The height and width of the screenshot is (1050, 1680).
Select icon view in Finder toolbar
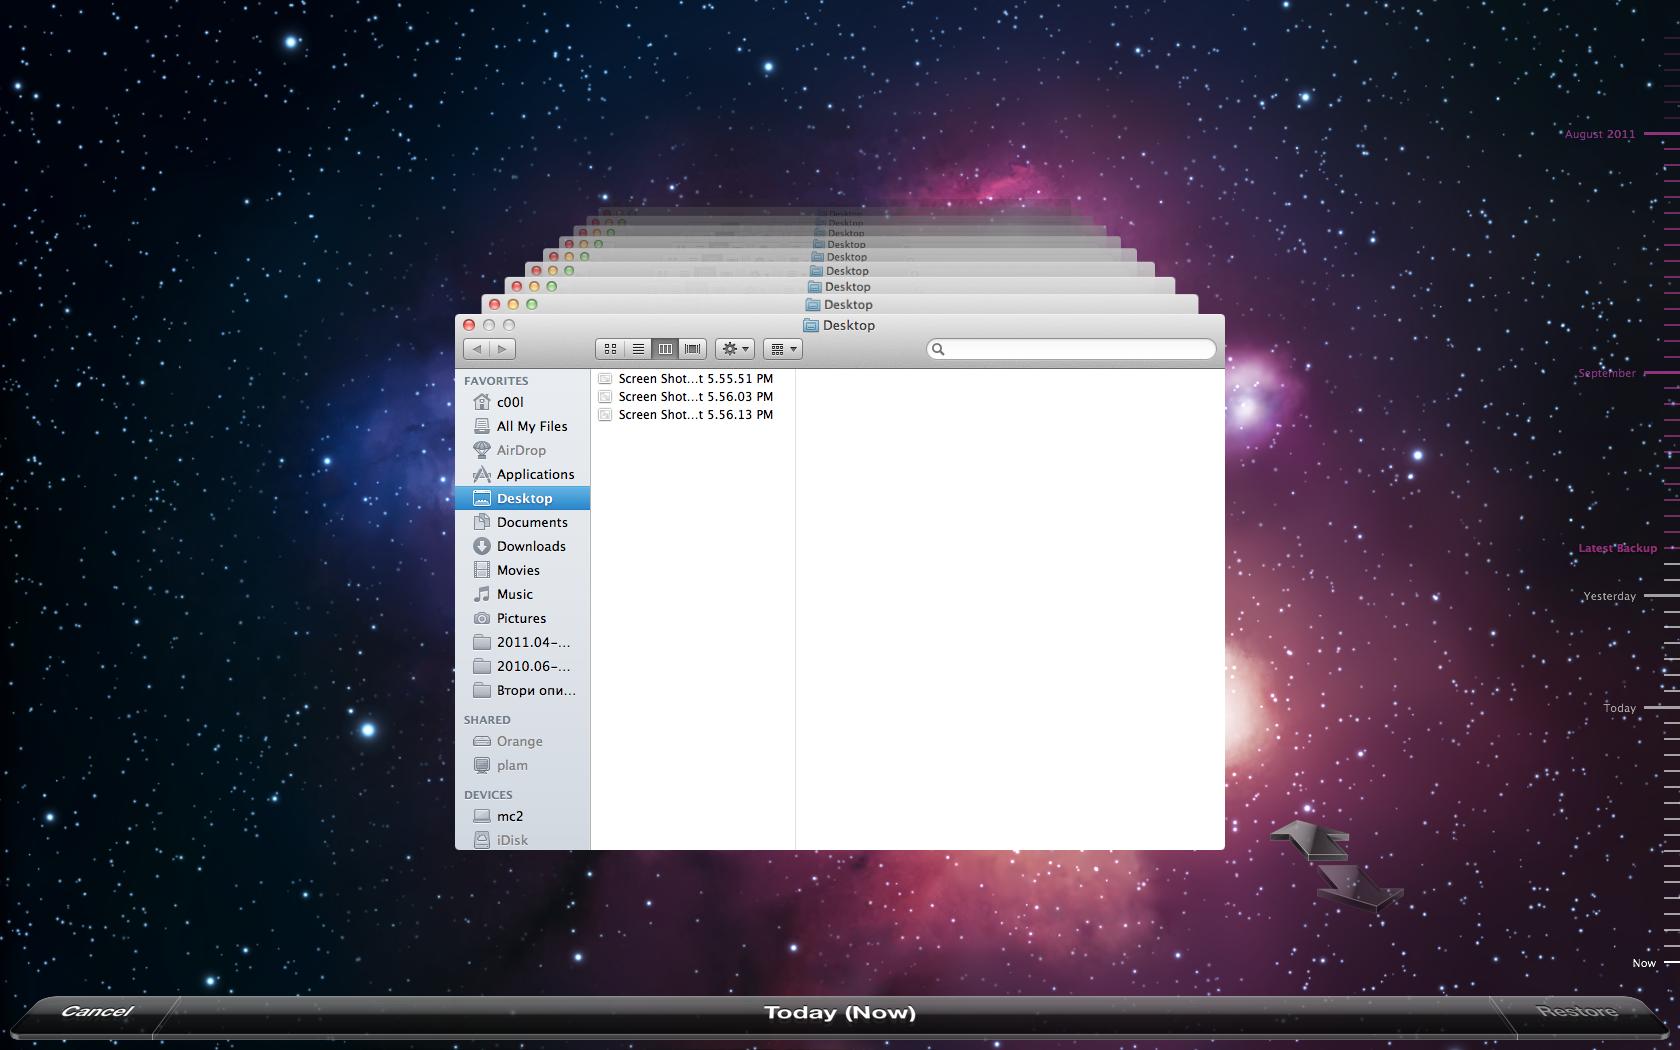coord(610,349)
